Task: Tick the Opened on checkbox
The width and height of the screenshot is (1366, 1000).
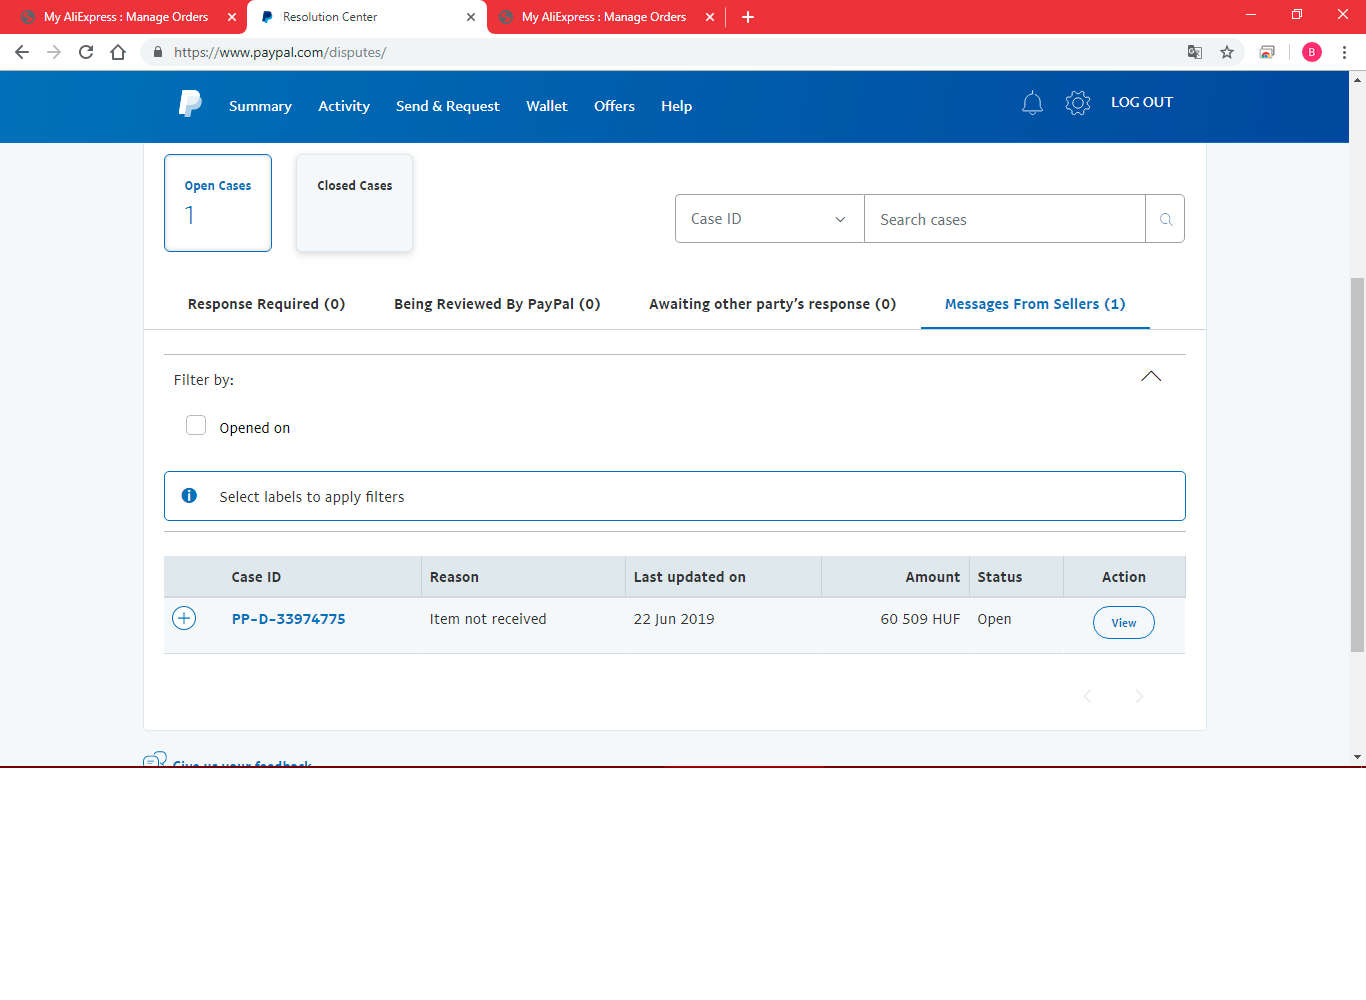Action: (196, 425)
